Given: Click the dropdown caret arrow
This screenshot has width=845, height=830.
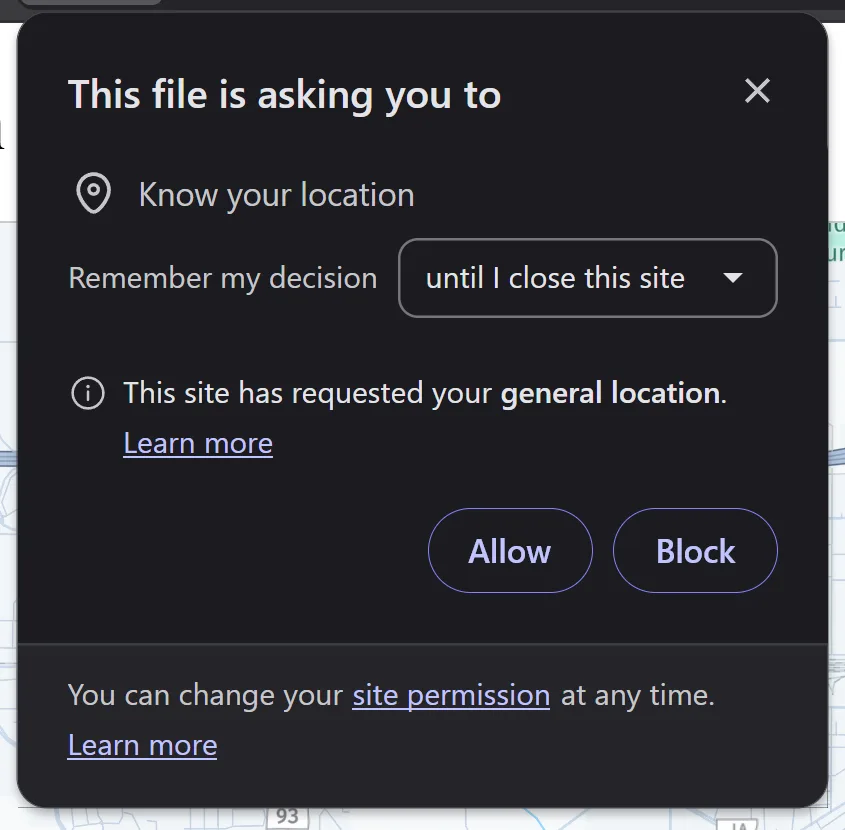Looking at the screenshot, I should tap(733, 278).
